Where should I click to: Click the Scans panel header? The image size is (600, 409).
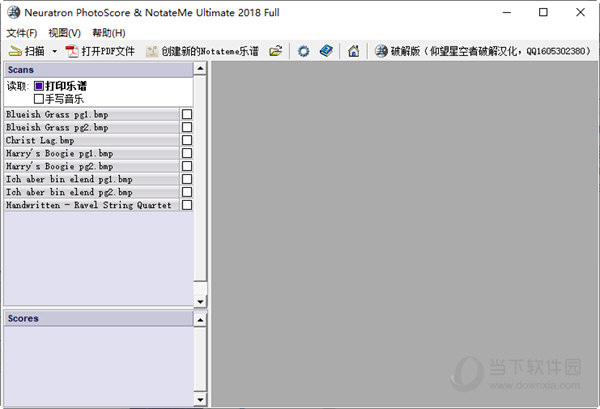99,70
